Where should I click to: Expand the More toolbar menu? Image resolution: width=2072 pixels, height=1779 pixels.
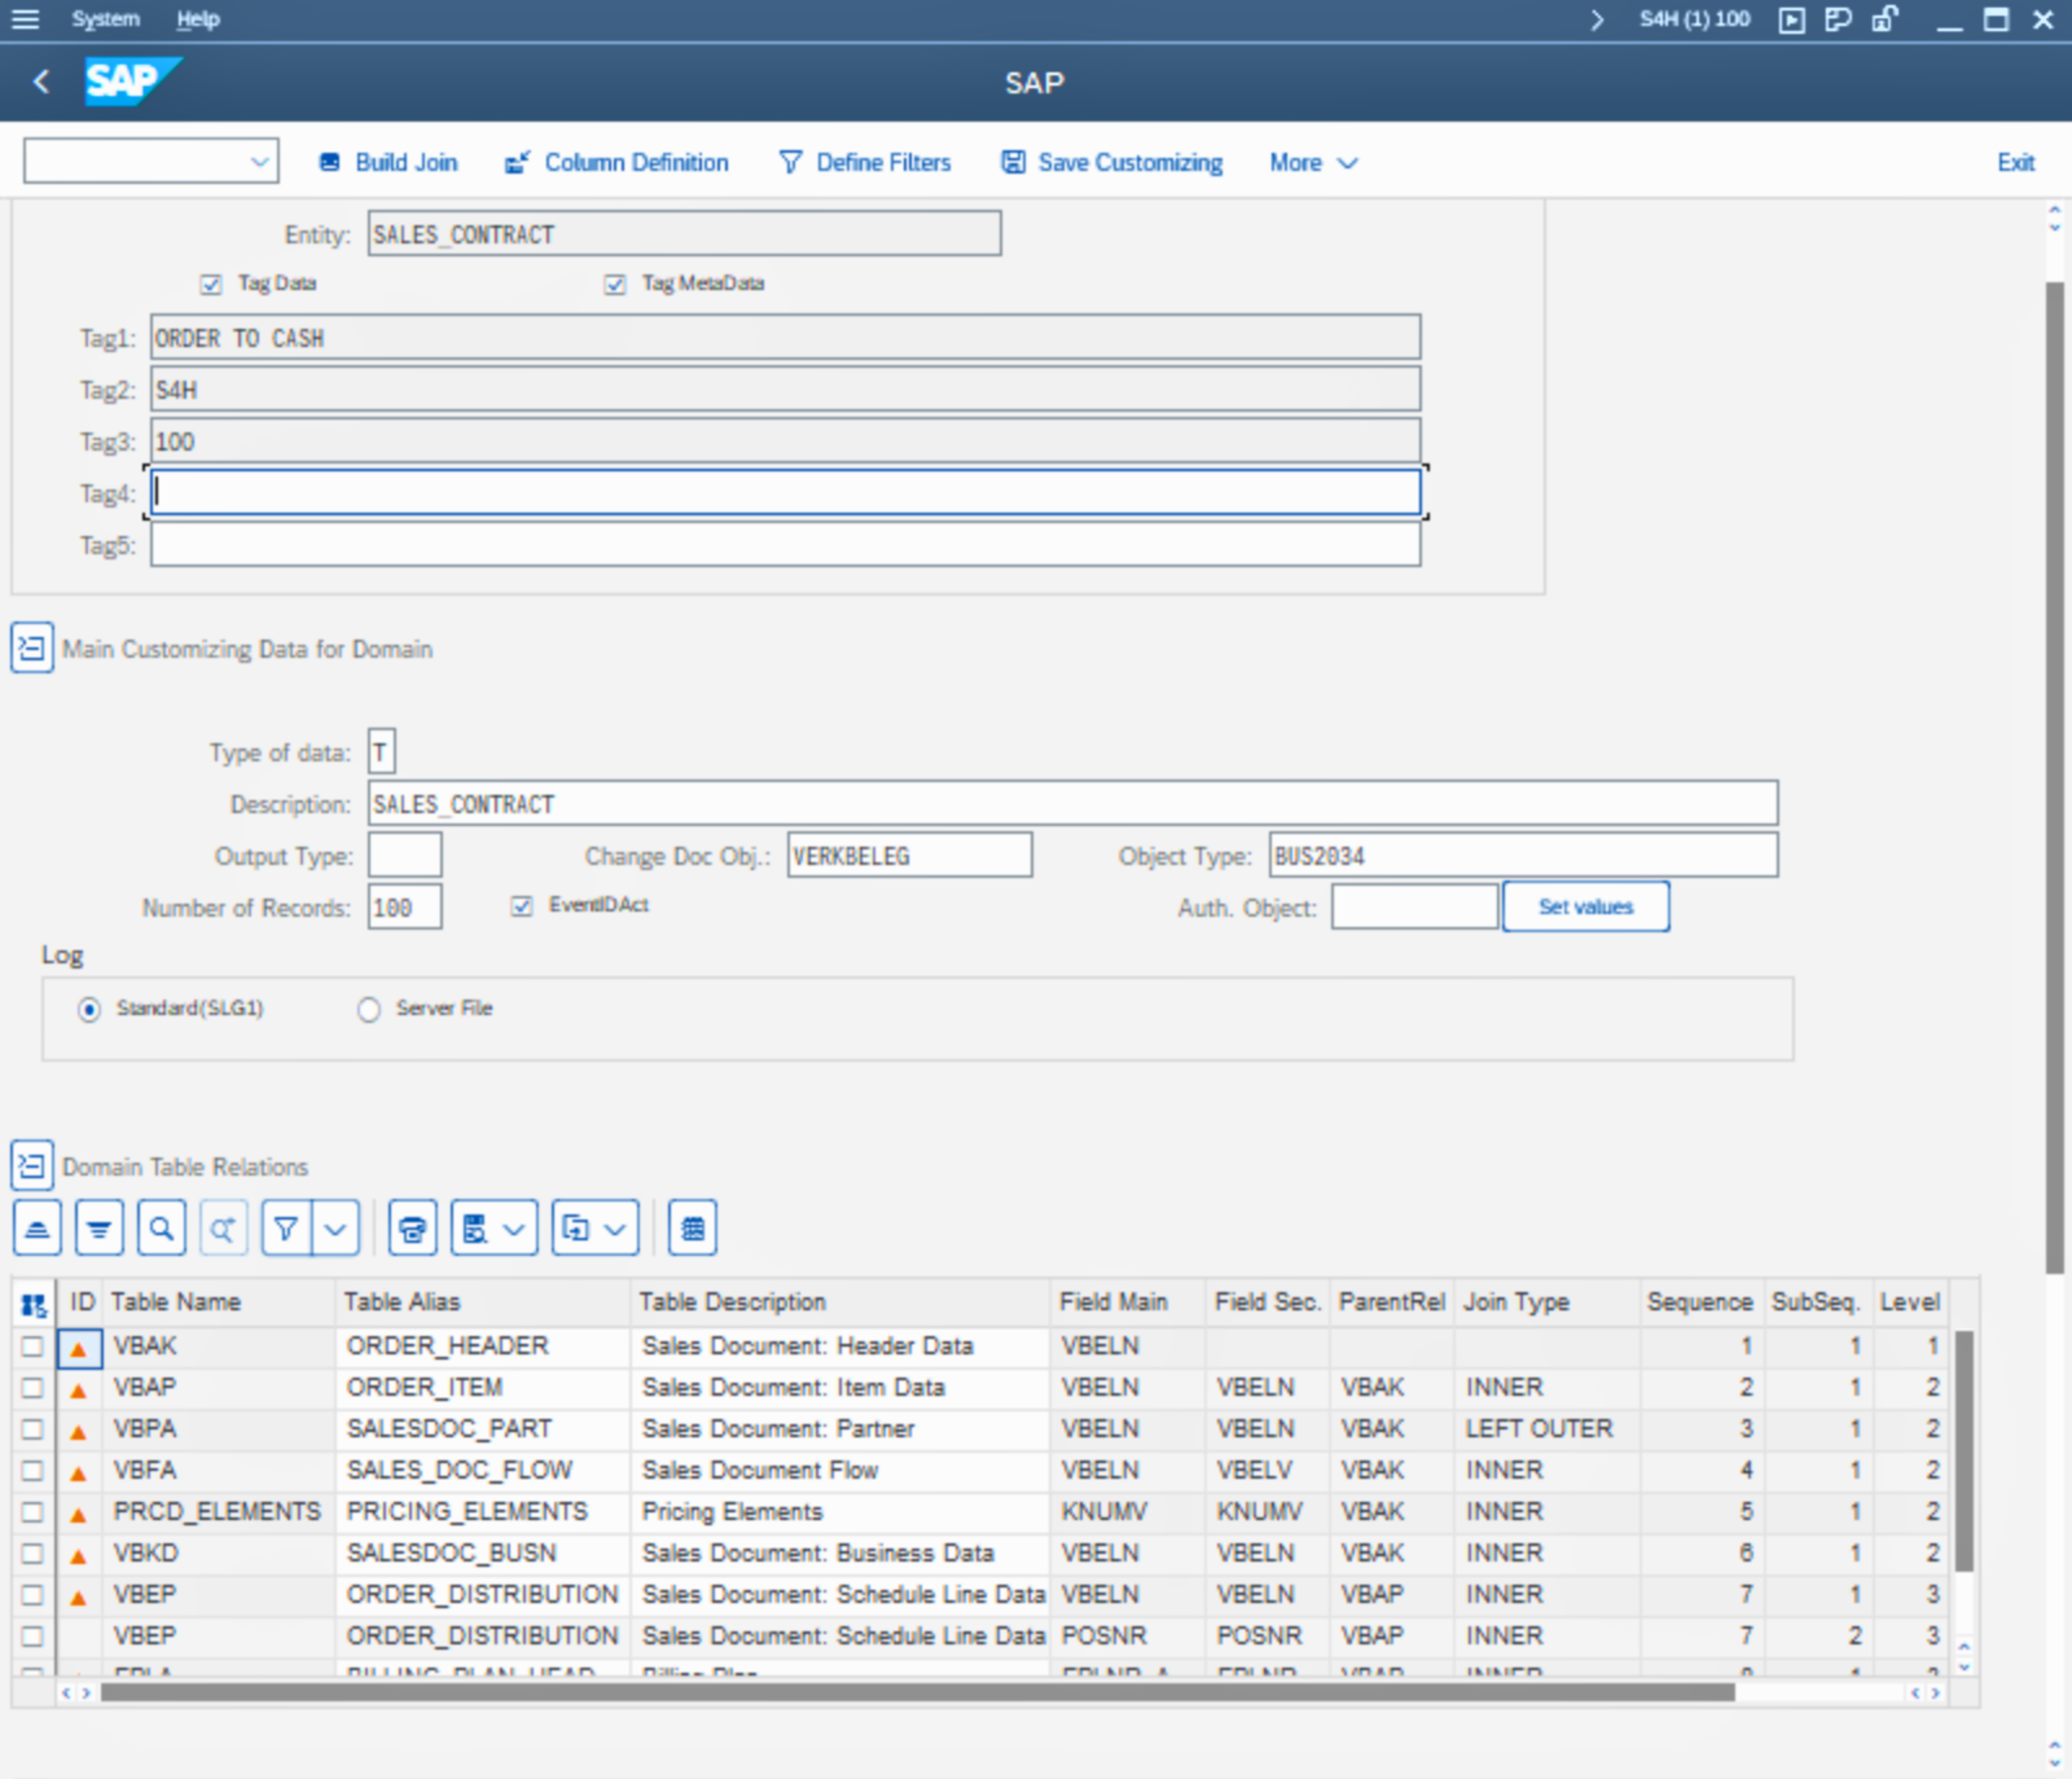pos(1313,163)
